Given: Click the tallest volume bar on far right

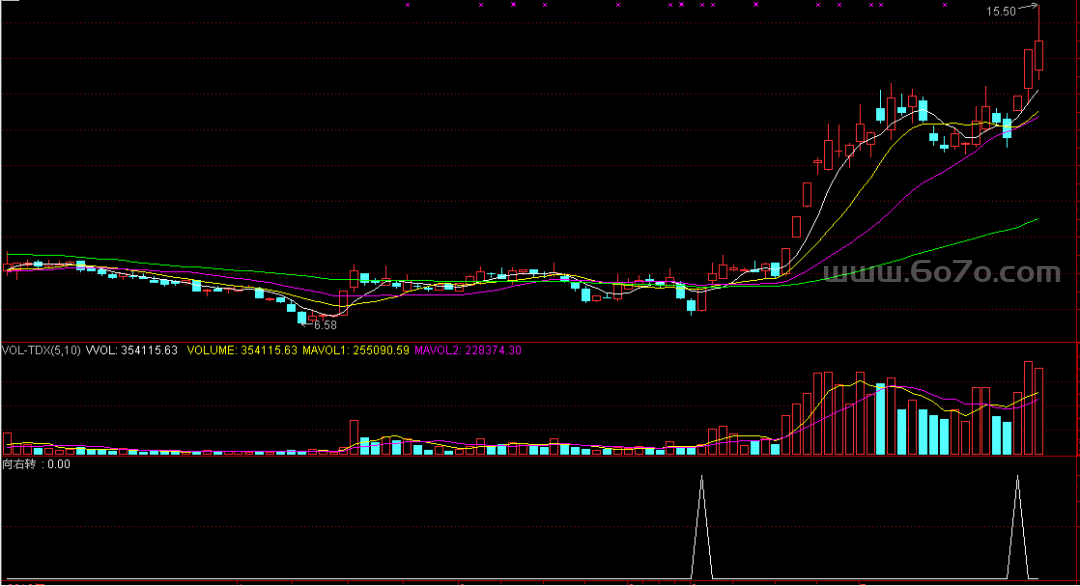Looking at the screenshot, I should (x=1028, y=408).
